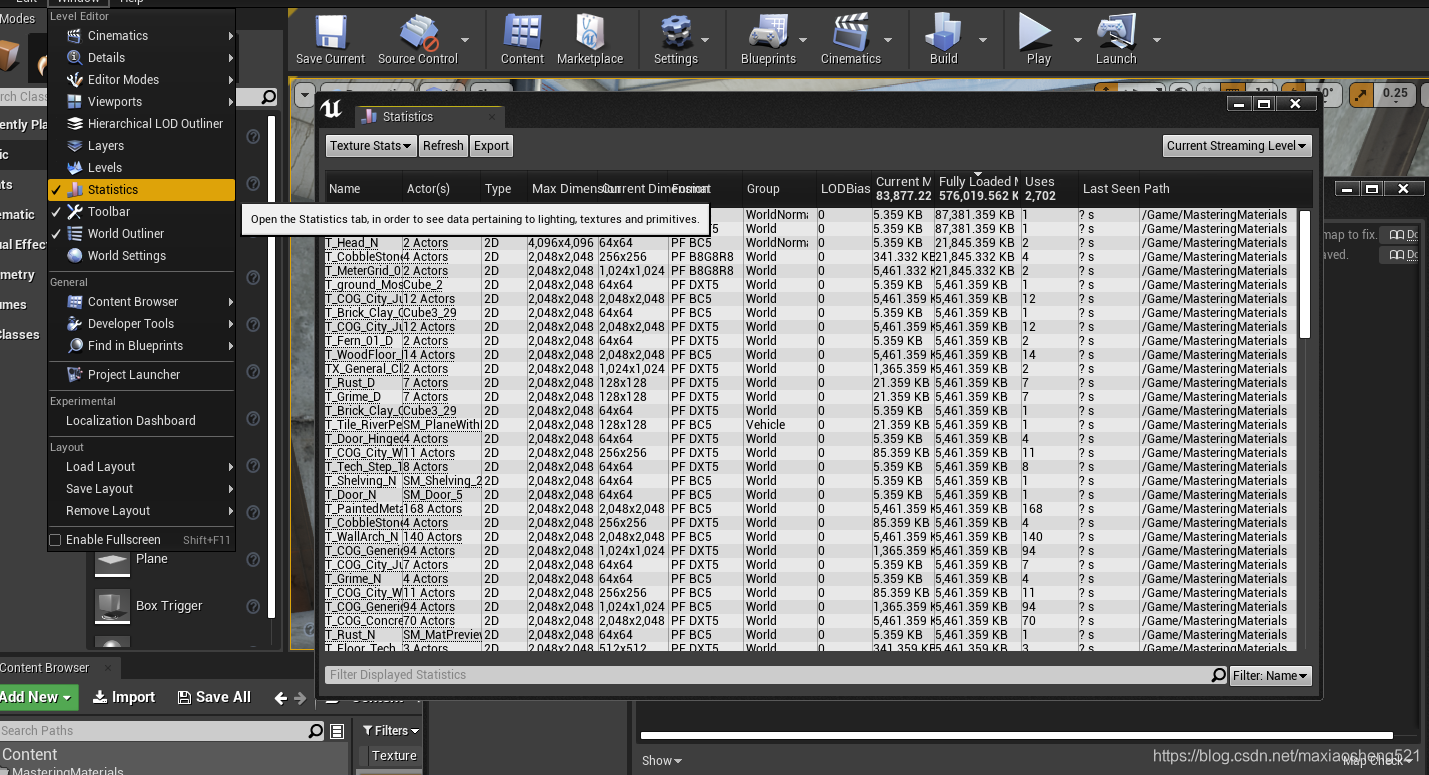Click the Play toolbar icon

1038,40
